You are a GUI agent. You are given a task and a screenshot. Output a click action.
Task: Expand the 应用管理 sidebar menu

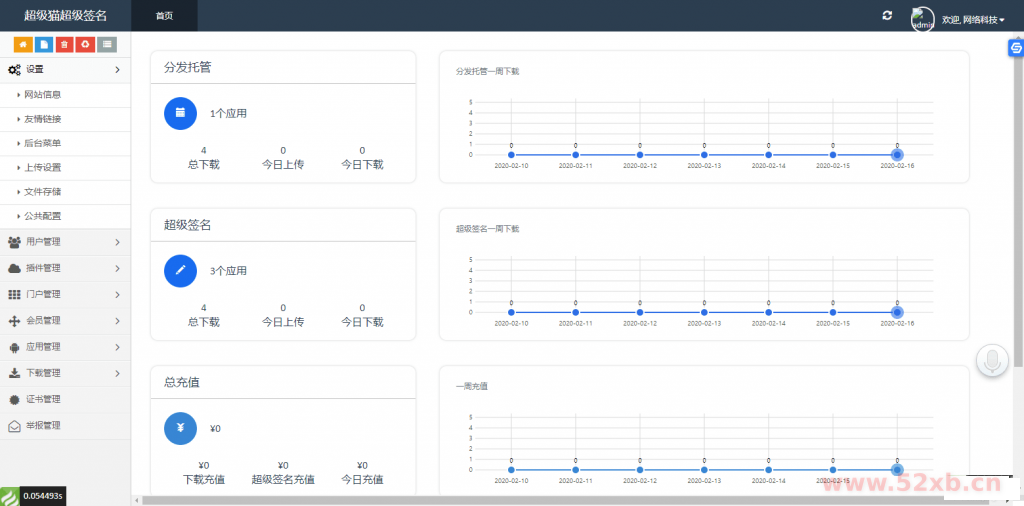pos(65,347)
